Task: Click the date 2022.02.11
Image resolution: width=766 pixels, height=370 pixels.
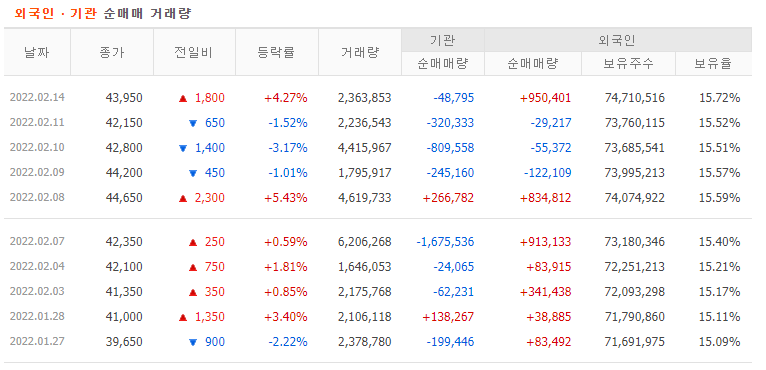Action: point(37,122)
